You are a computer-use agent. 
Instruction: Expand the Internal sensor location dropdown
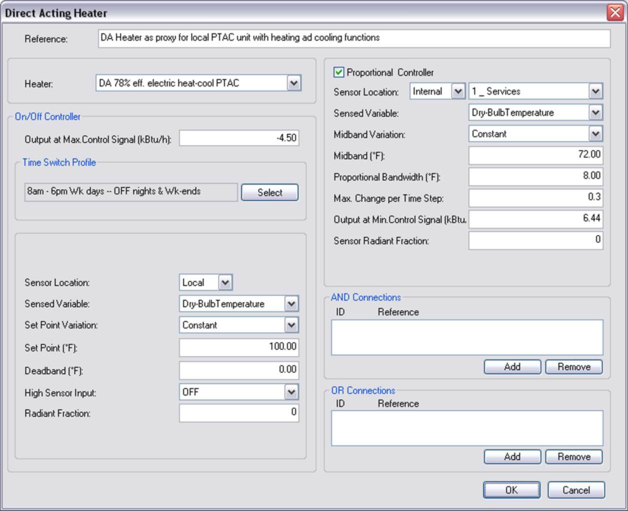pos(458,91)
